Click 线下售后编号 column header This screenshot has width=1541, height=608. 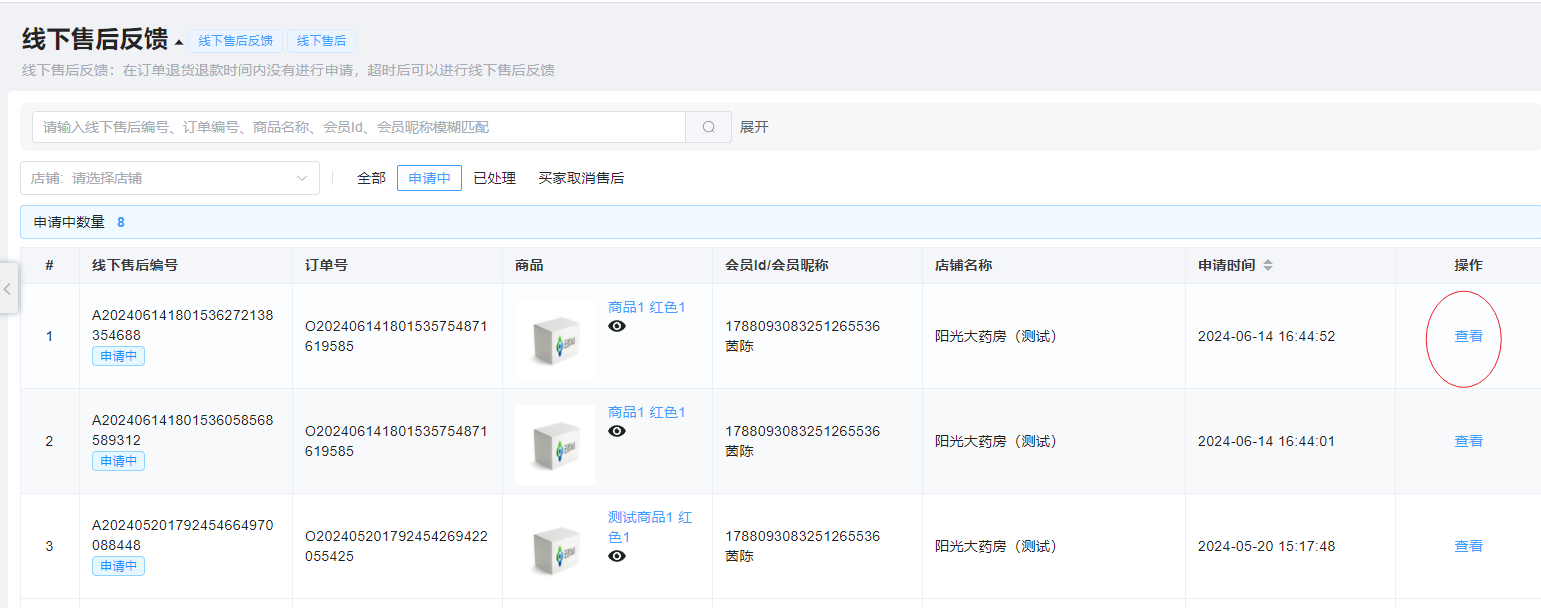(135, 265)
